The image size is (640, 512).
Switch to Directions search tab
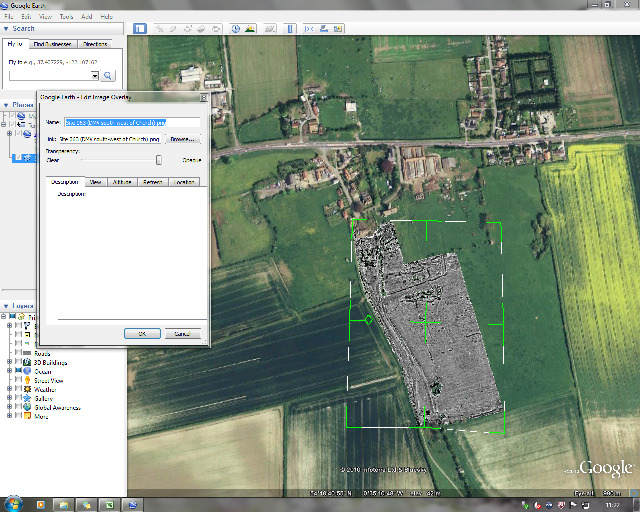[95, 44]
